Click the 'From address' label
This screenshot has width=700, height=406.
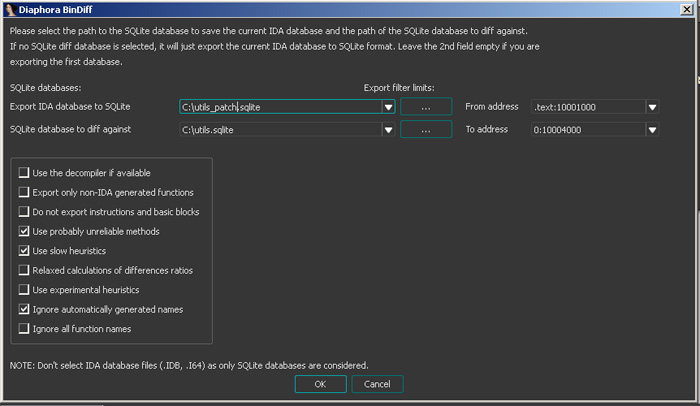point(492,106)
